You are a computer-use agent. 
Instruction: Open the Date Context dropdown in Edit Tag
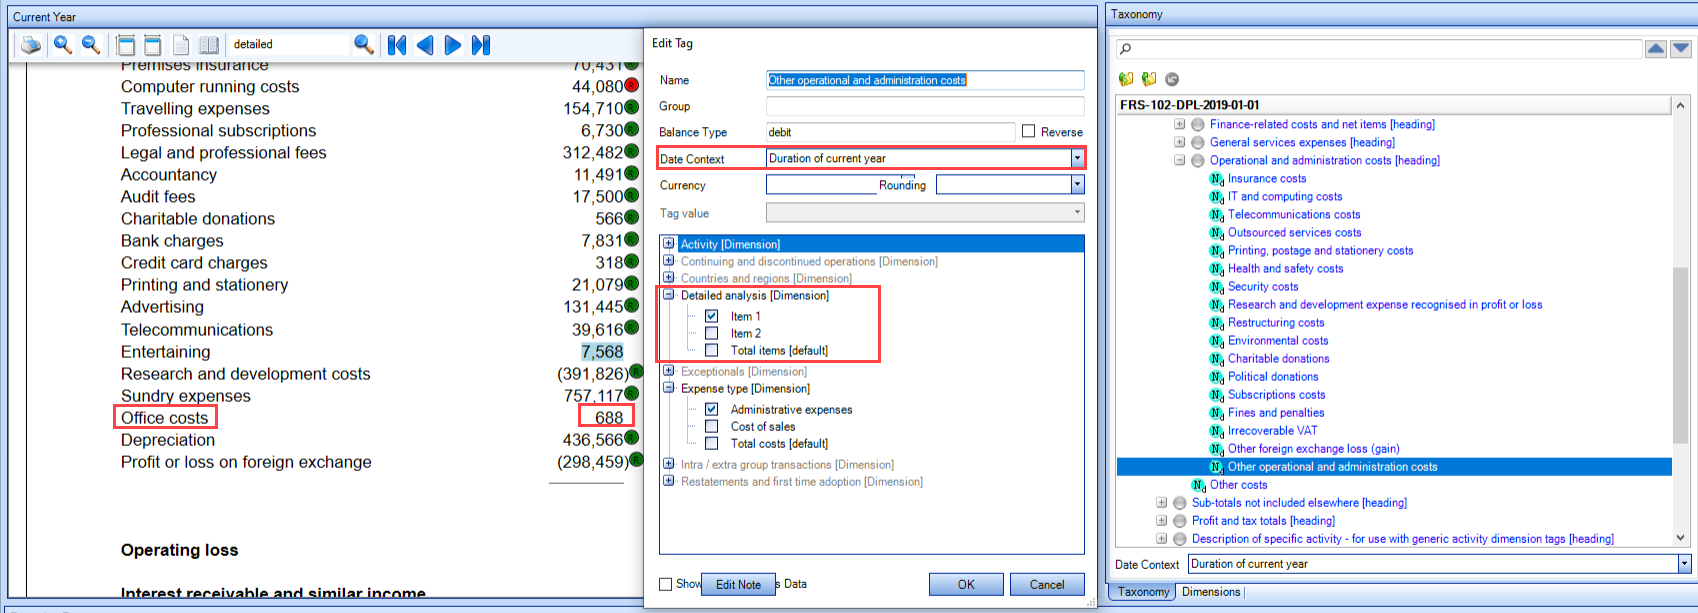[x=1077, y=158]
